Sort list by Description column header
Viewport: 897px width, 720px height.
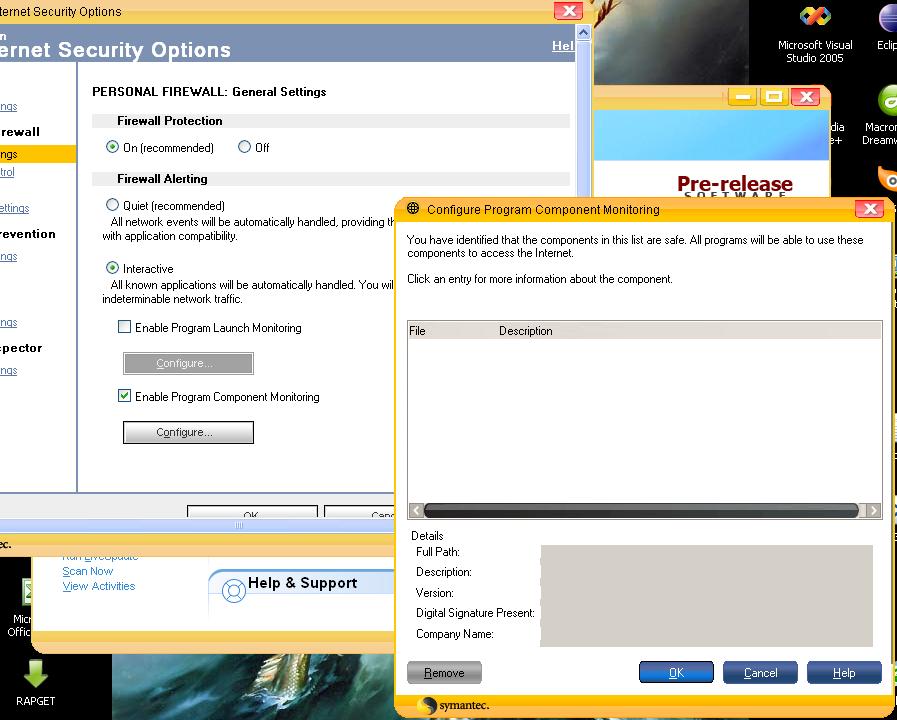tap(689, 331)
